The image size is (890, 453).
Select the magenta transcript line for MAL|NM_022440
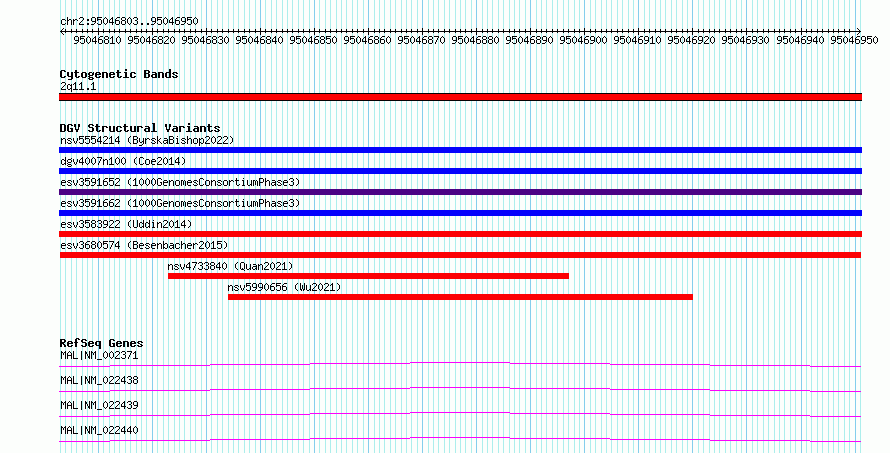(460, 439)
